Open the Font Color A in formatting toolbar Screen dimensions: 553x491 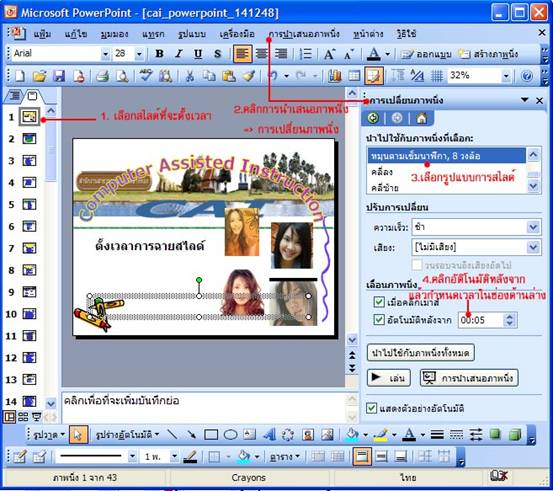[x=373, y=54]
